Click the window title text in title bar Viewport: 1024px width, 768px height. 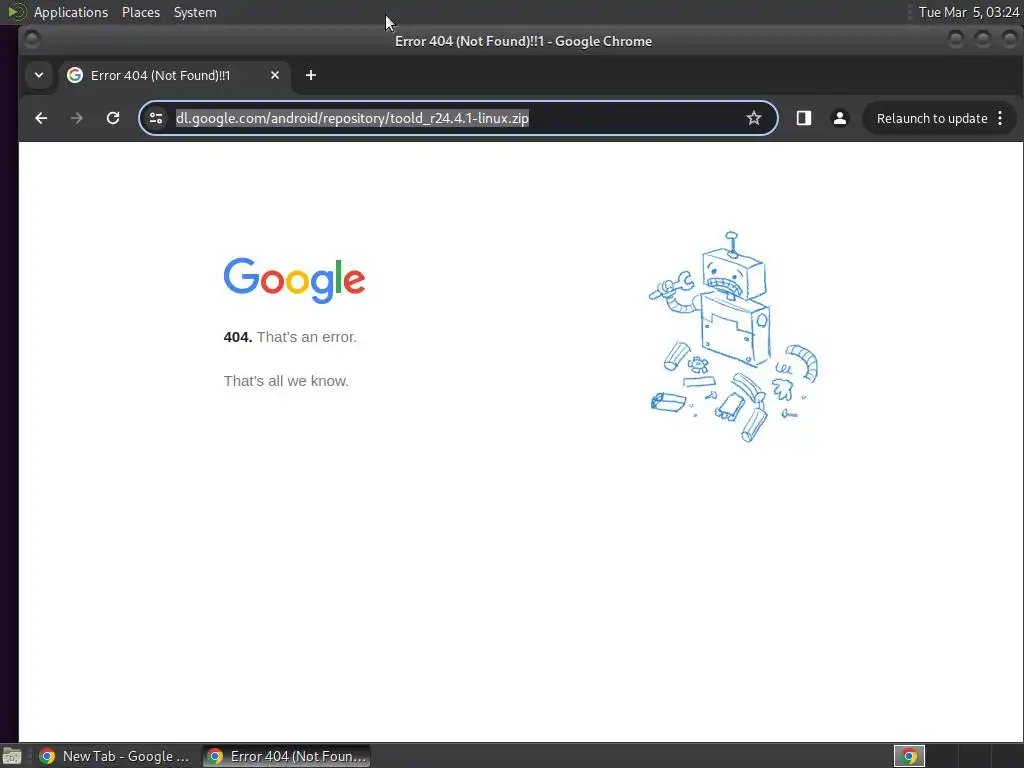pyautogui.click(x=523, y=41)
